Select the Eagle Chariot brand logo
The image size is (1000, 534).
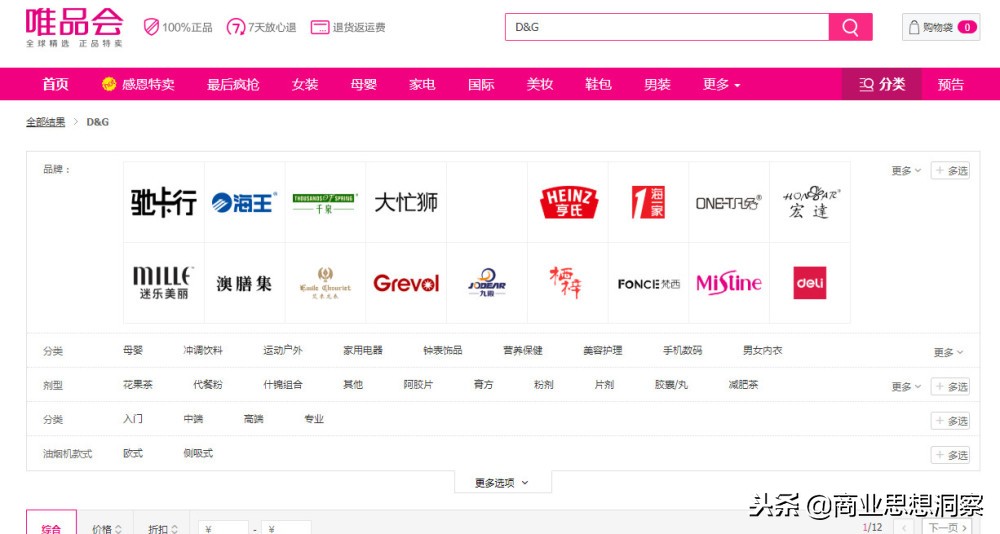point(325,283)
